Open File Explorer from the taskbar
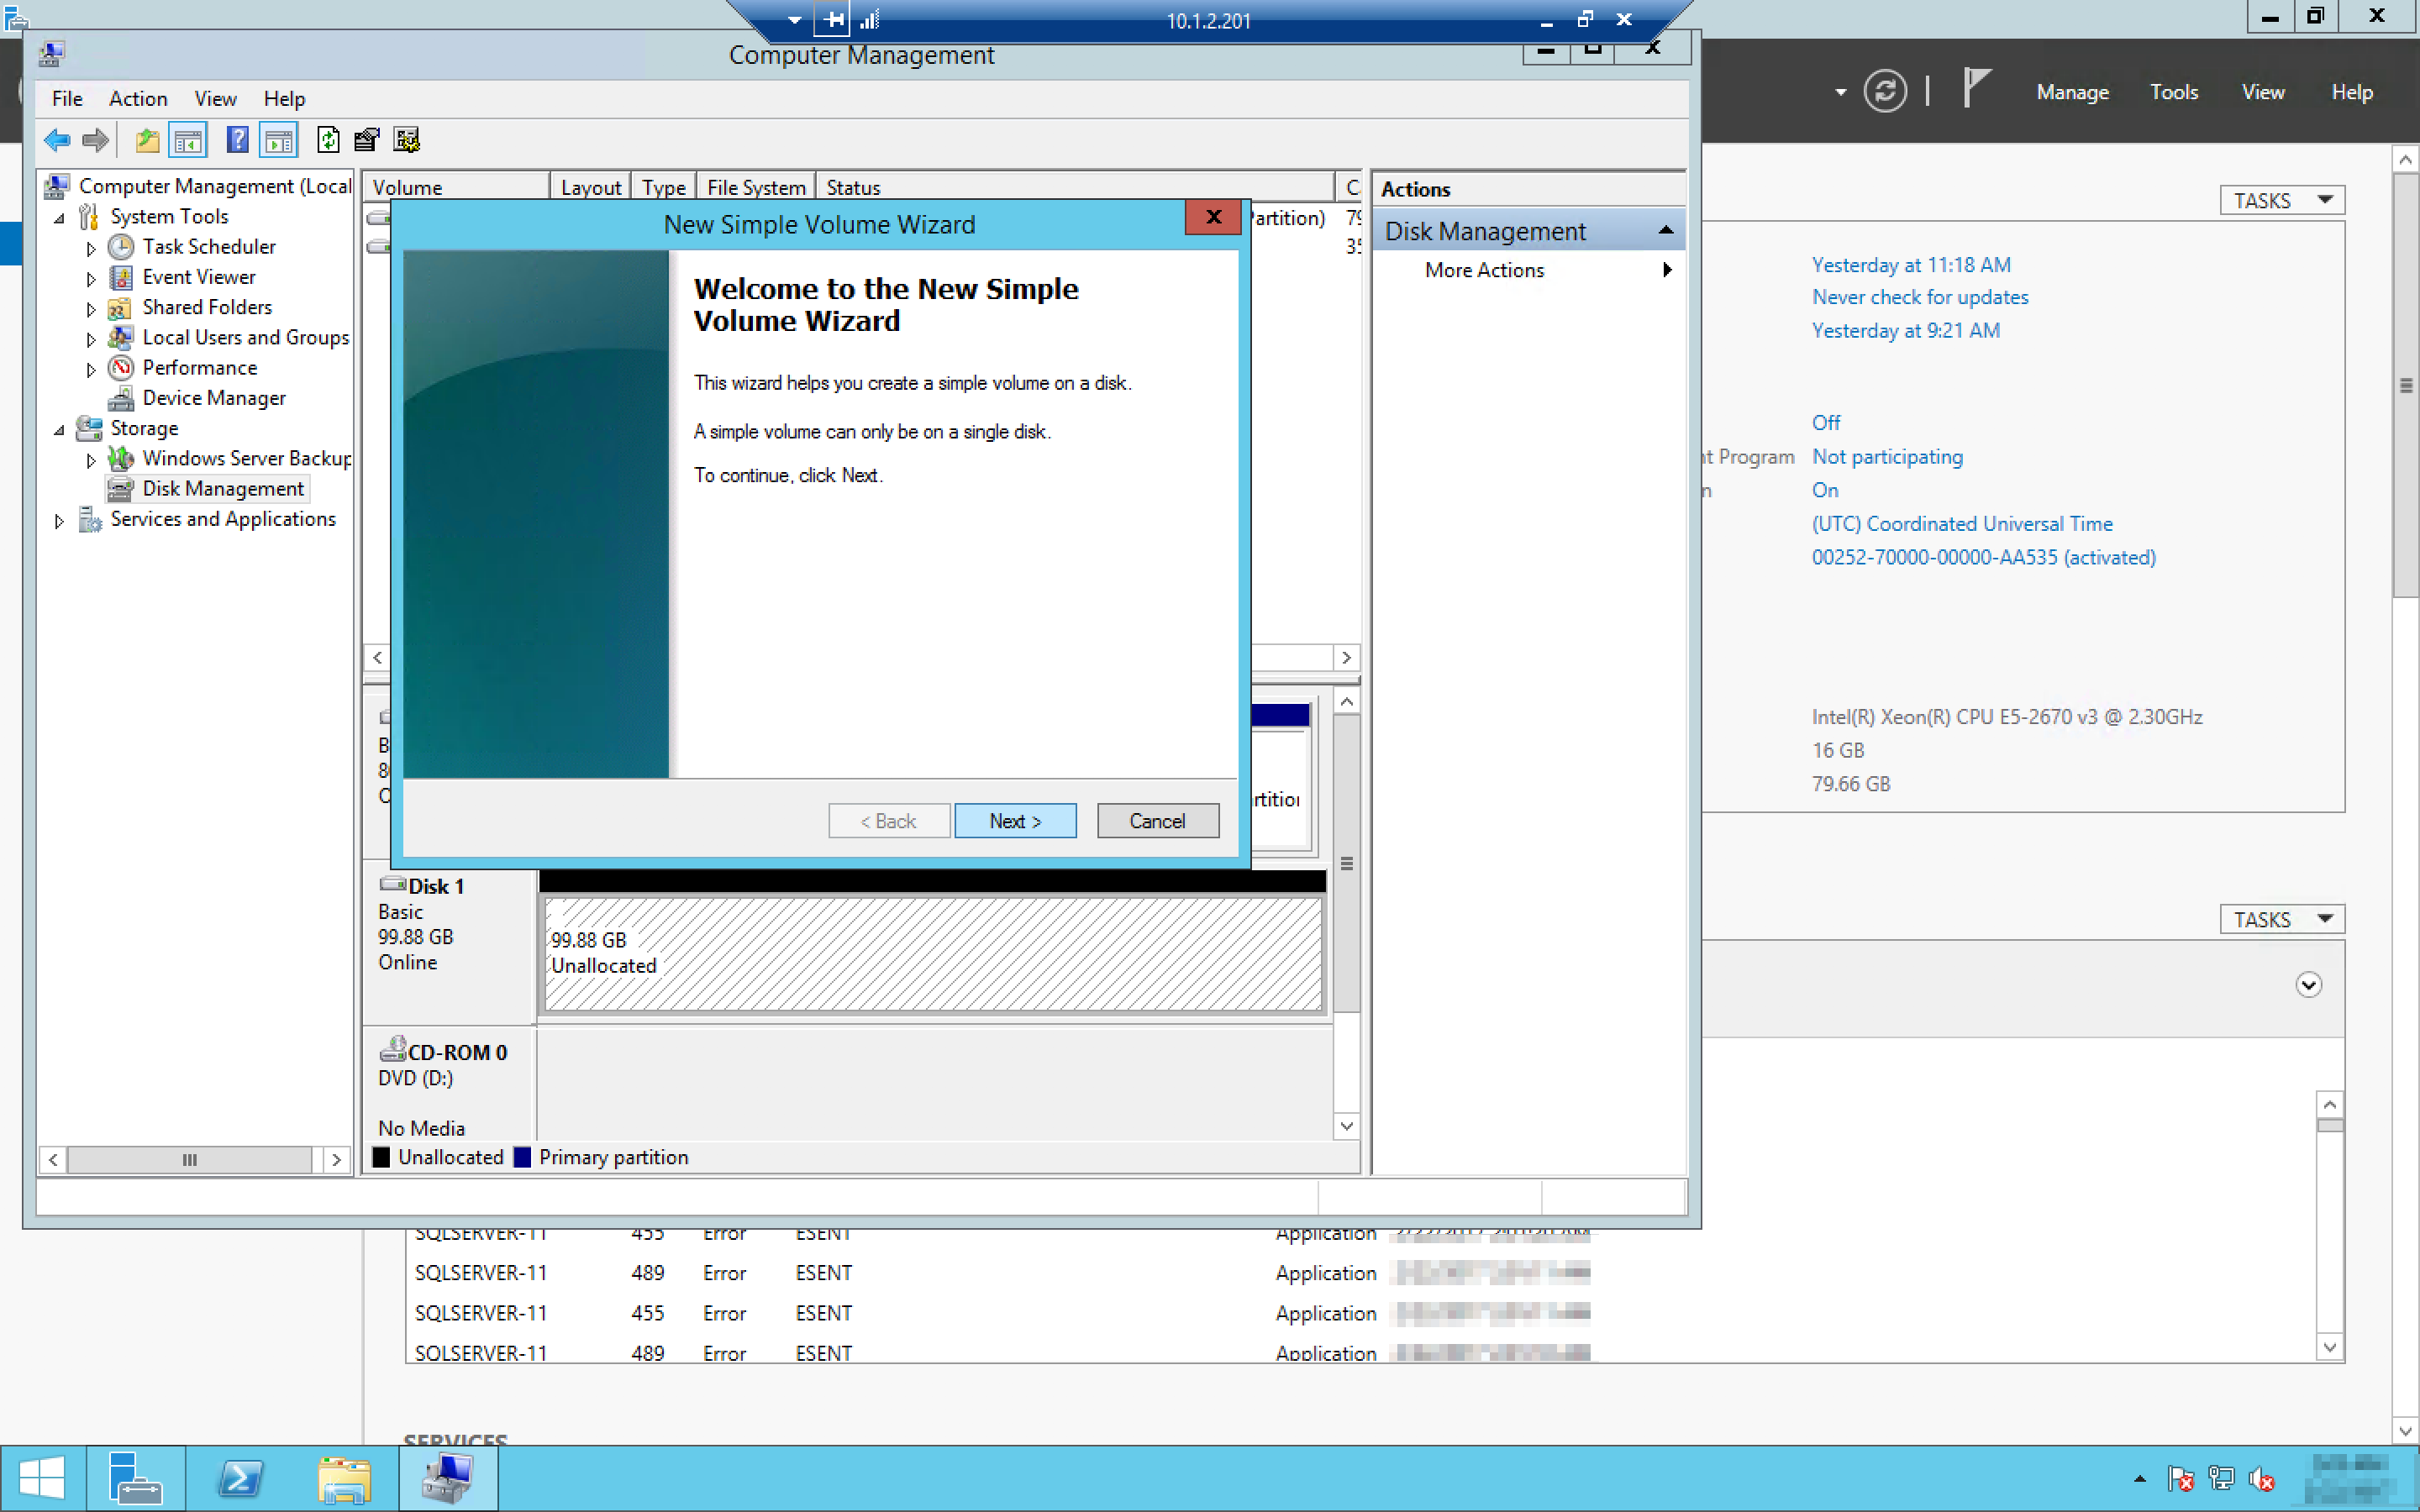The width and height of the screenshot is (2420, 1512). click(344, 1478)
